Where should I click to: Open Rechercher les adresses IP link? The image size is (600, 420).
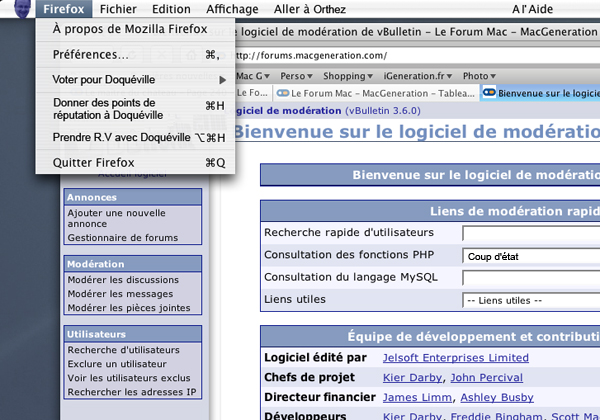coord(132,391)
